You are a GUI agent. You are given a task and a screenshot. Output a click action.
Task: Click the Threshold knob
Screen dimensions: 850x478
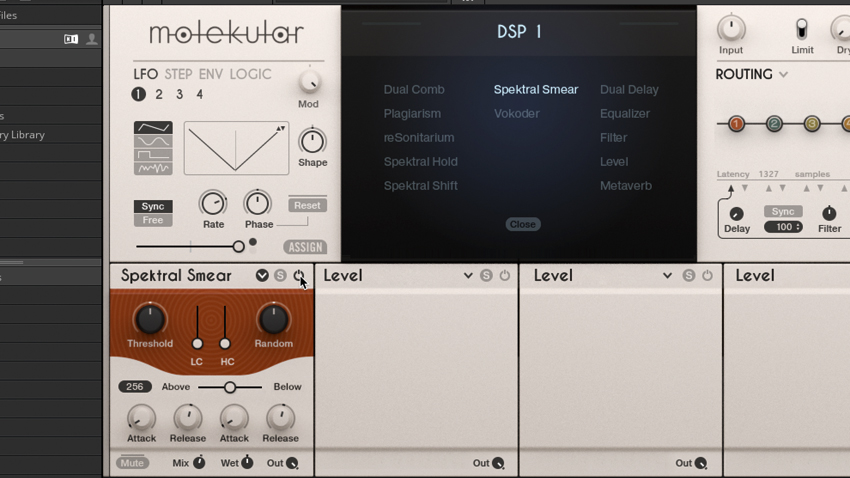click(x=150, y=319)
